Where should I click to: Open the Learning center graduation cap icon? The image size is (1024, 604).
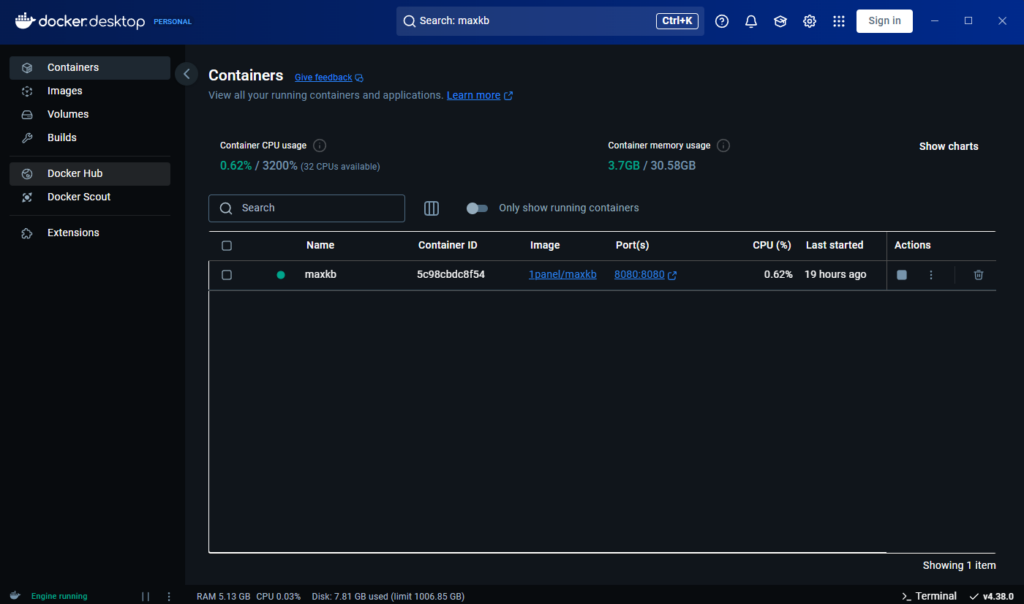[x=780, y=22]
